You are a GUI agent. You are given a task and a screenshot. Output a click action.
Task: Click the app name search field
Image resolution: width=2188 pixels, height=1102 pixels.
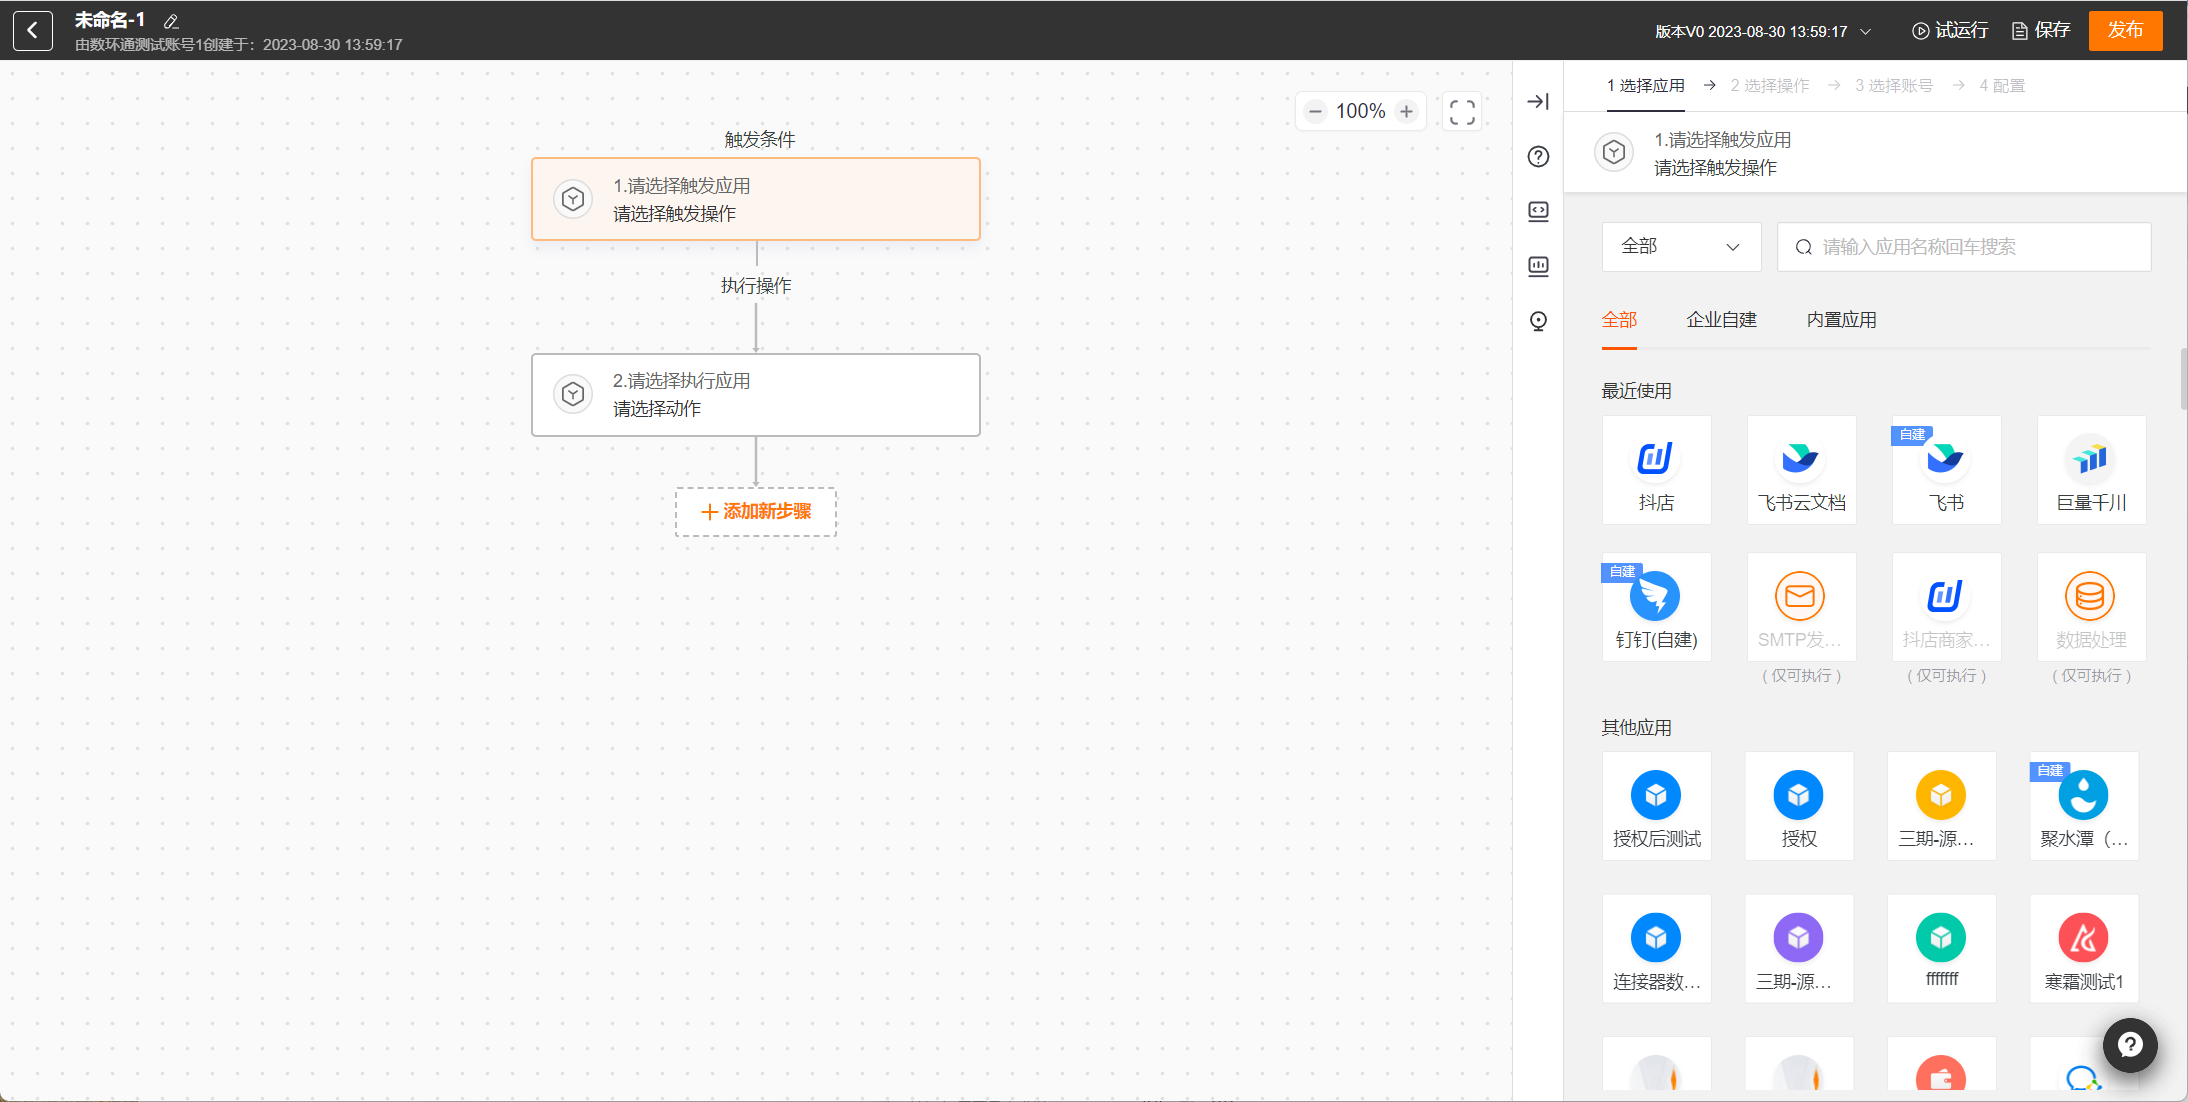coord(1964,247)
